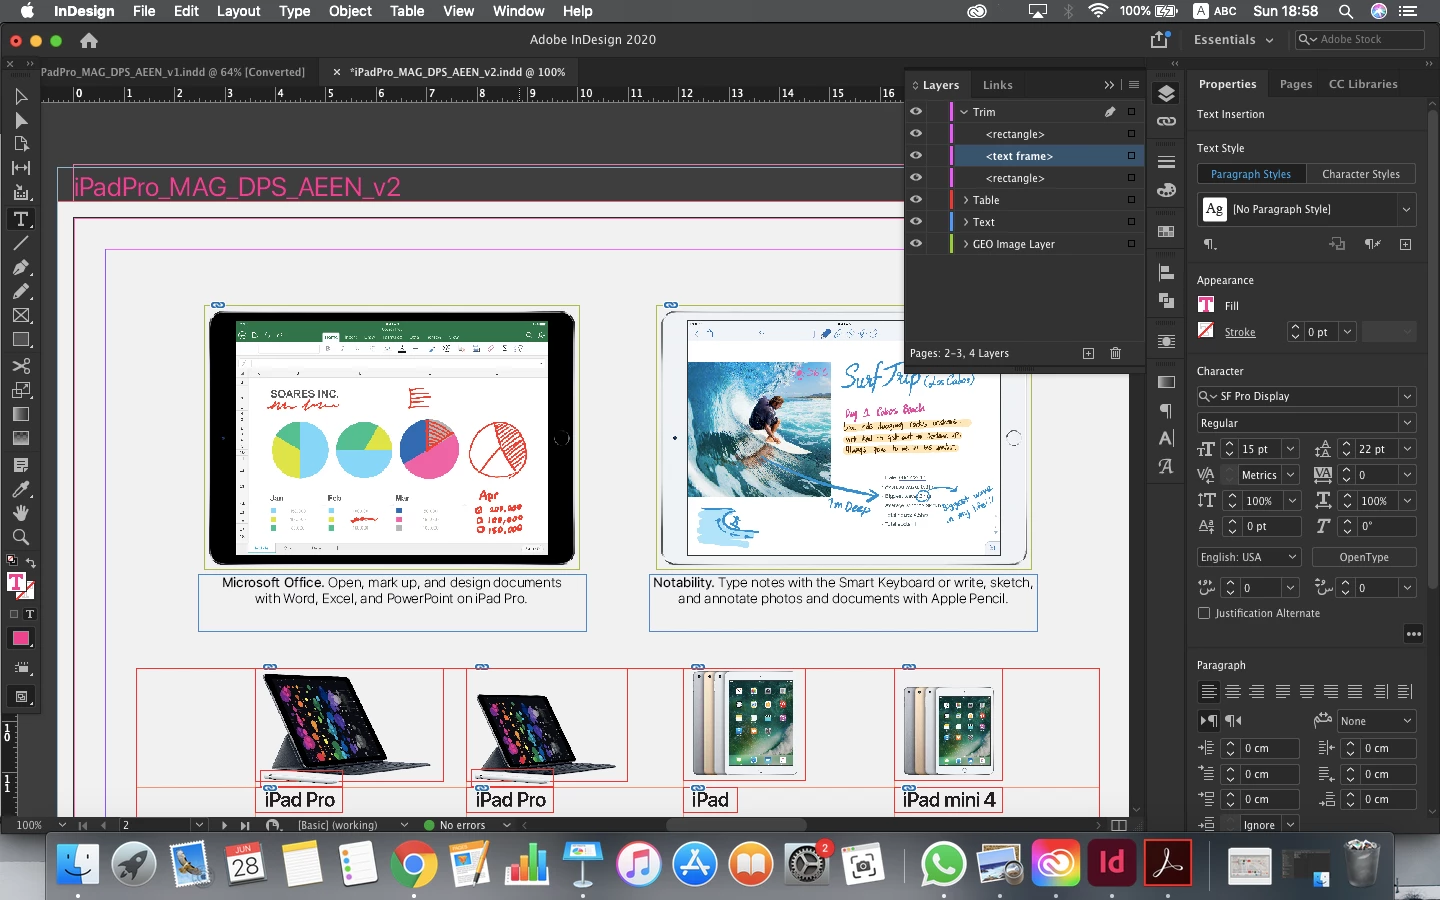1440x900 pixels.
Task: Expand the Table layer
Action: pyautogui.click(x=965, y=200)
